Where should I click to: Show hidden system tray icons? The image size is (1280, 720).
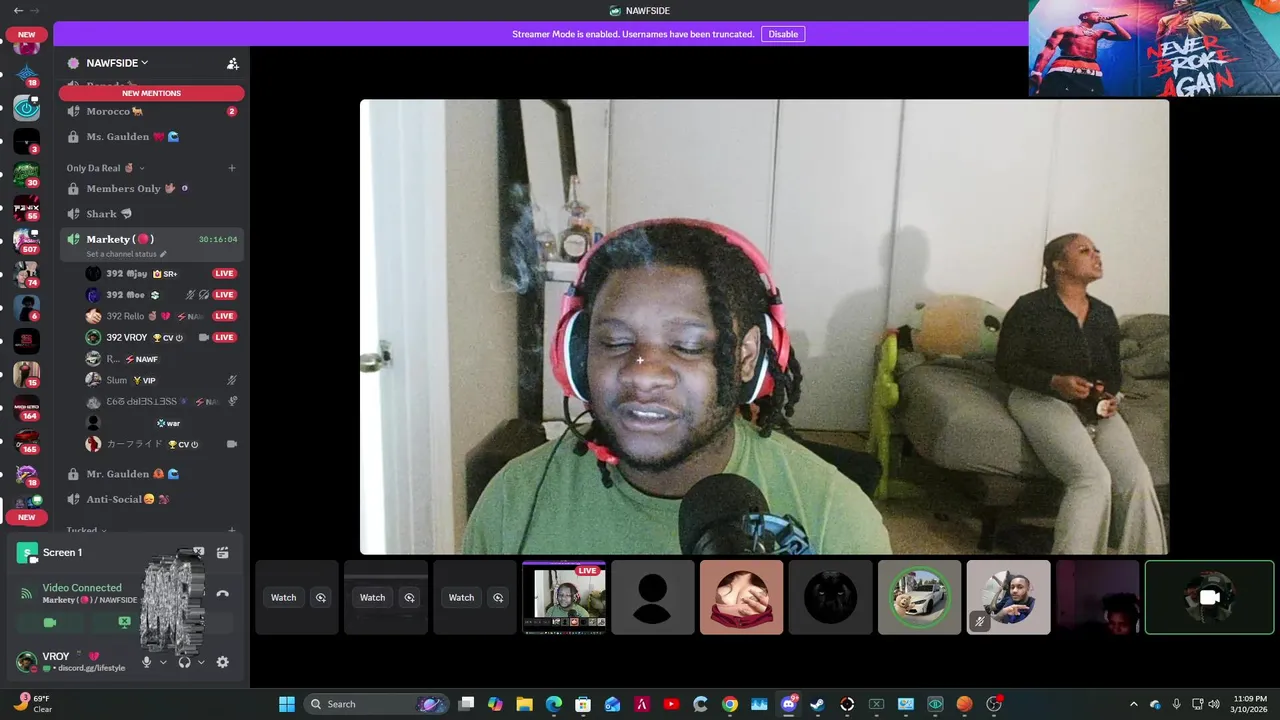pos(1133,704)
